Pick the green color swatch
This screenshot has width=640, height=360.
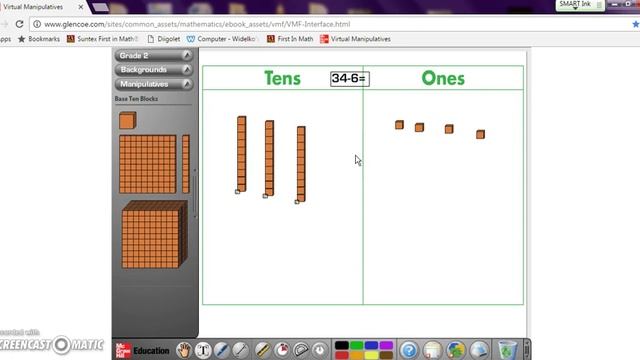(356, 345)
